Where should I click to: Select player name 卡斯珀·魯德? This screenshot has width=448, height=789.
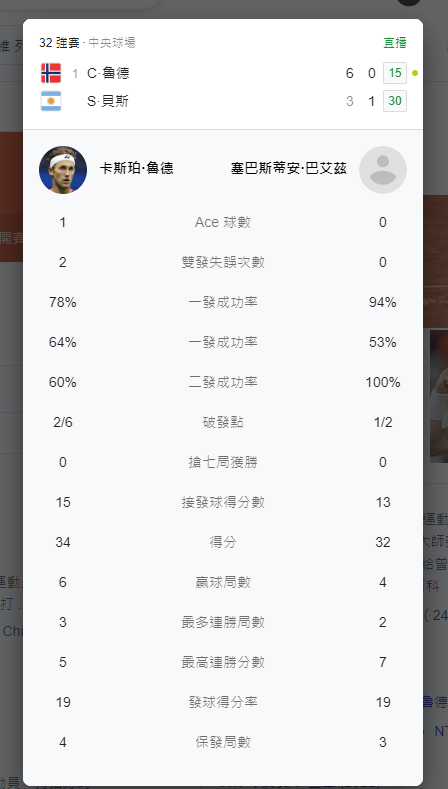coord(136,168)
